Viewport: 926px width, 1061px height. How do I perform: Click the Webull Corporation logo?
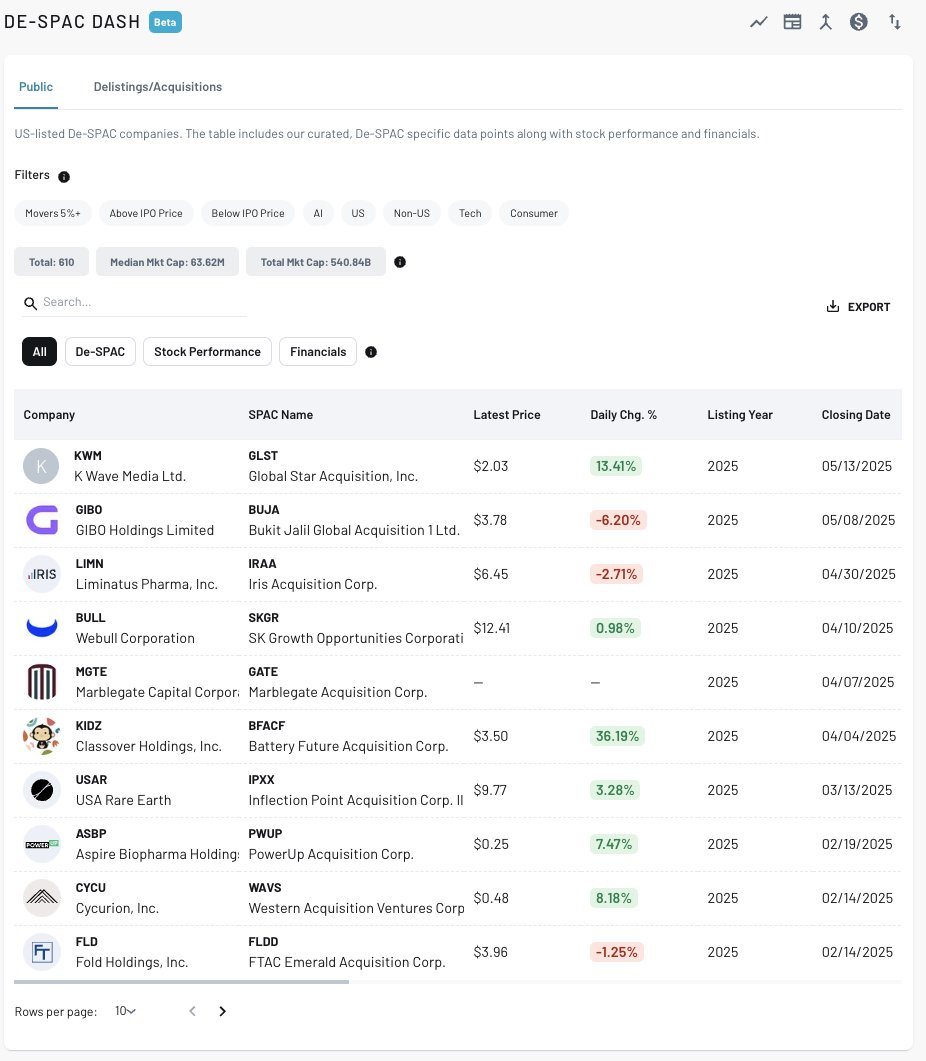pos(41,628)
